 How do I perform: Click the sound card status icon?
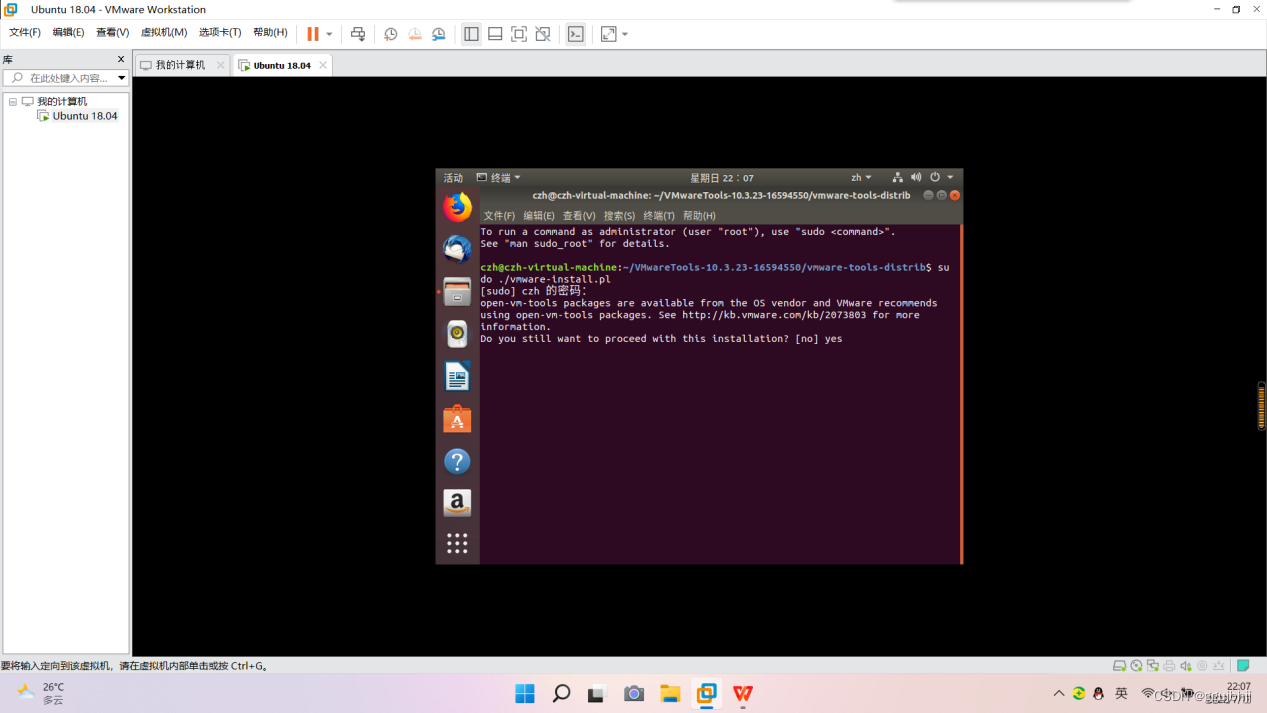[1186, 666]
